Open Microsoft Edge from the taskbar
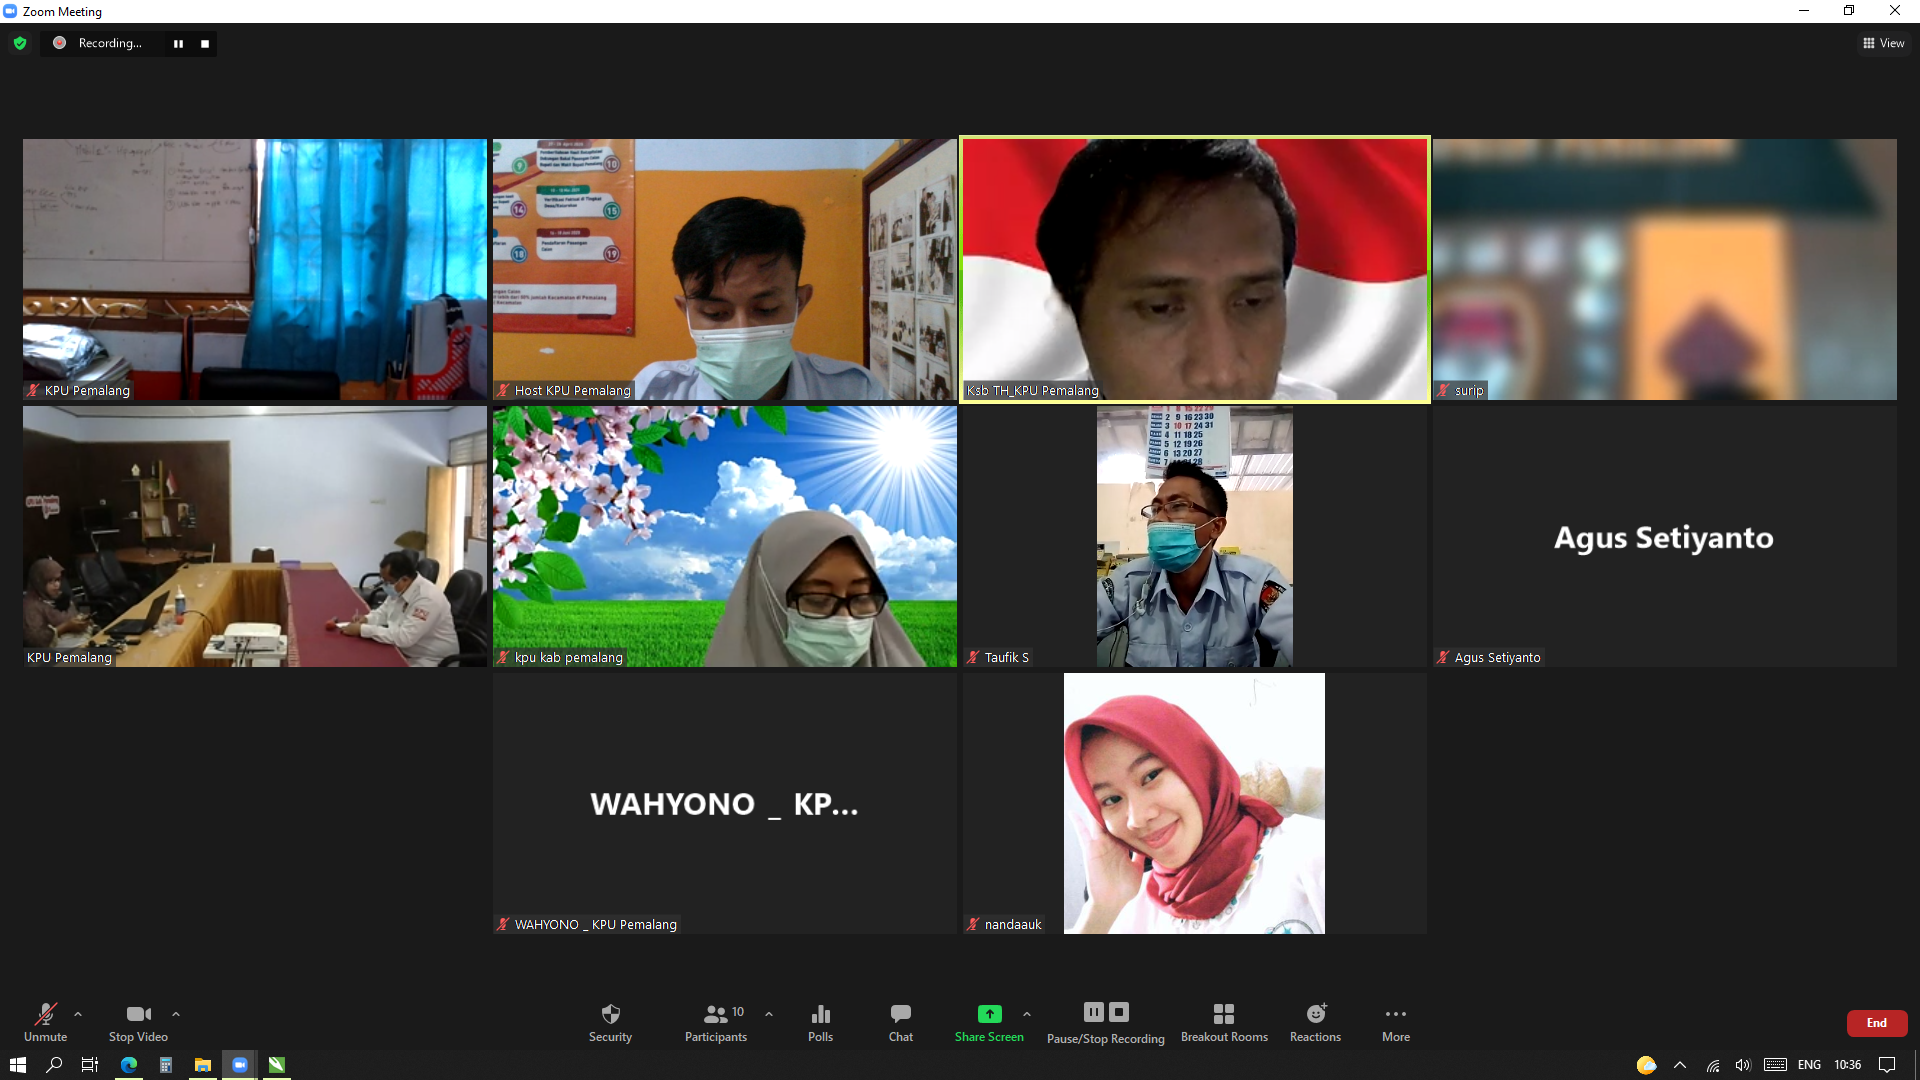 [x=129, y=1065]
